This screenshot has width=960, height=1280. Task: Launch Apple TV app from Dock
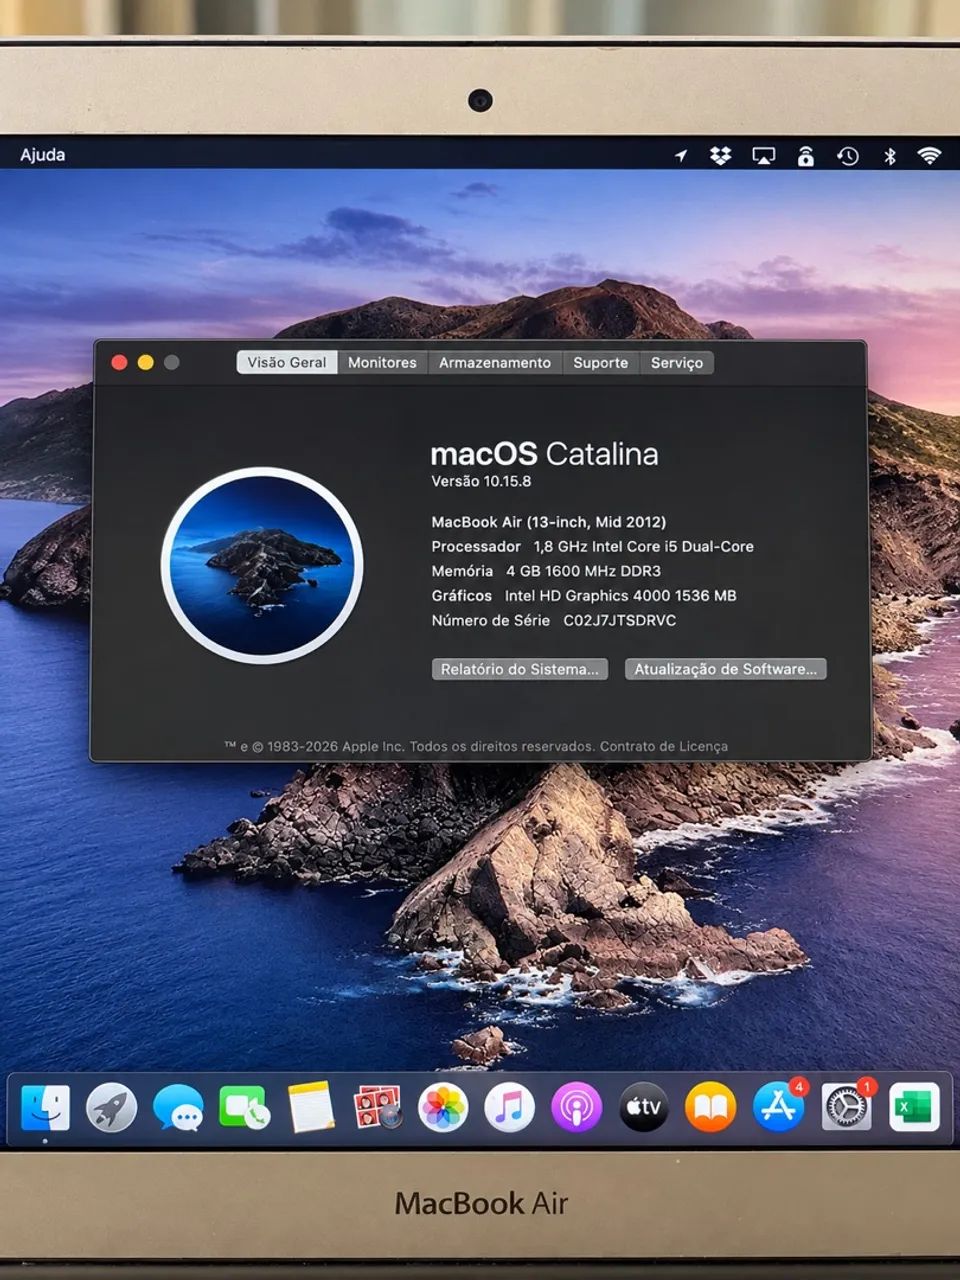[644, 1108]
